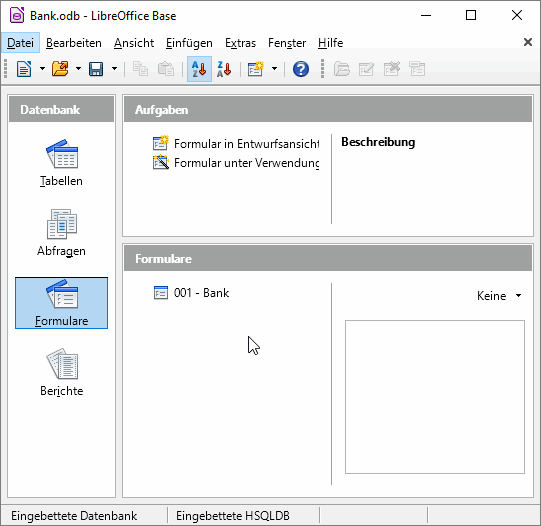
Task: Open the Ansicht menu
Action: tap(134, 43)
